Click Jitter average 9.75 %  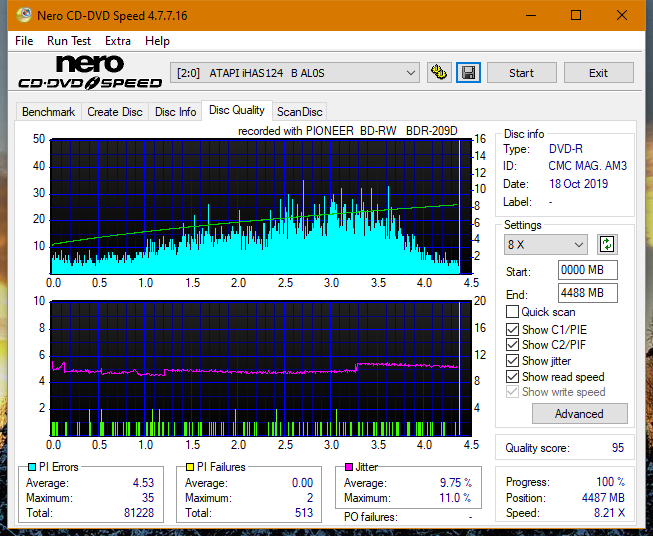coord(456,483)
